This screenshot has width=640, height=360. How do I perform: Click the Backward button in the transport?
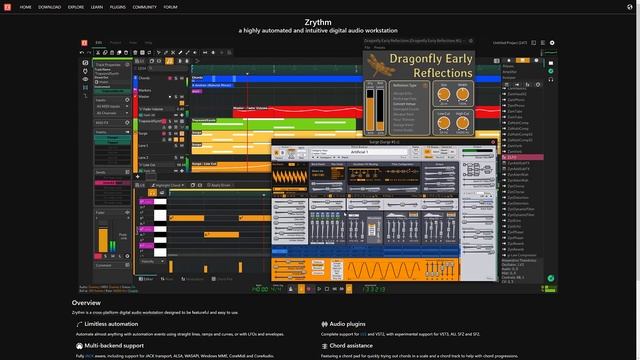(334, 289)
